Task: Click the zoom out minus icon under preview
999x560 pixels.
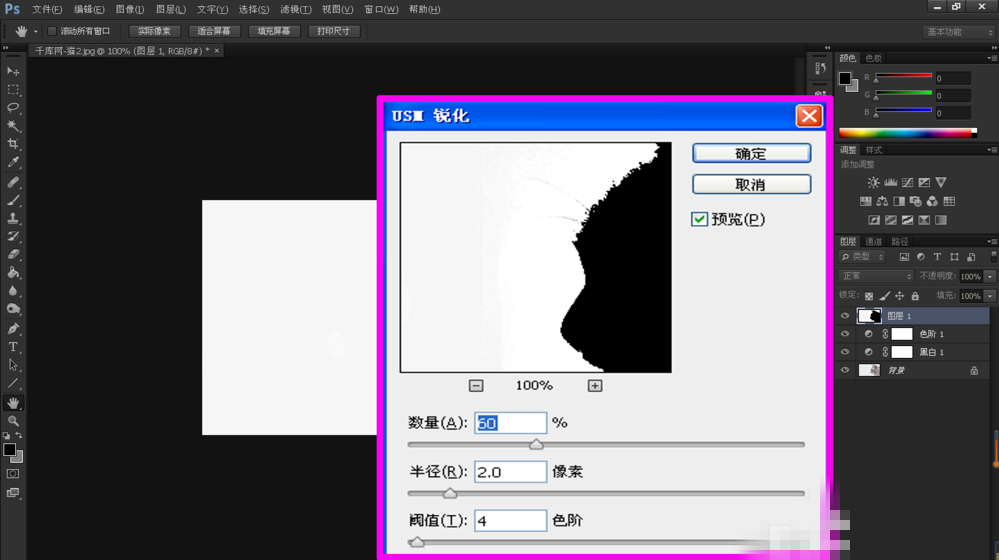Action: tap(476, 386)
